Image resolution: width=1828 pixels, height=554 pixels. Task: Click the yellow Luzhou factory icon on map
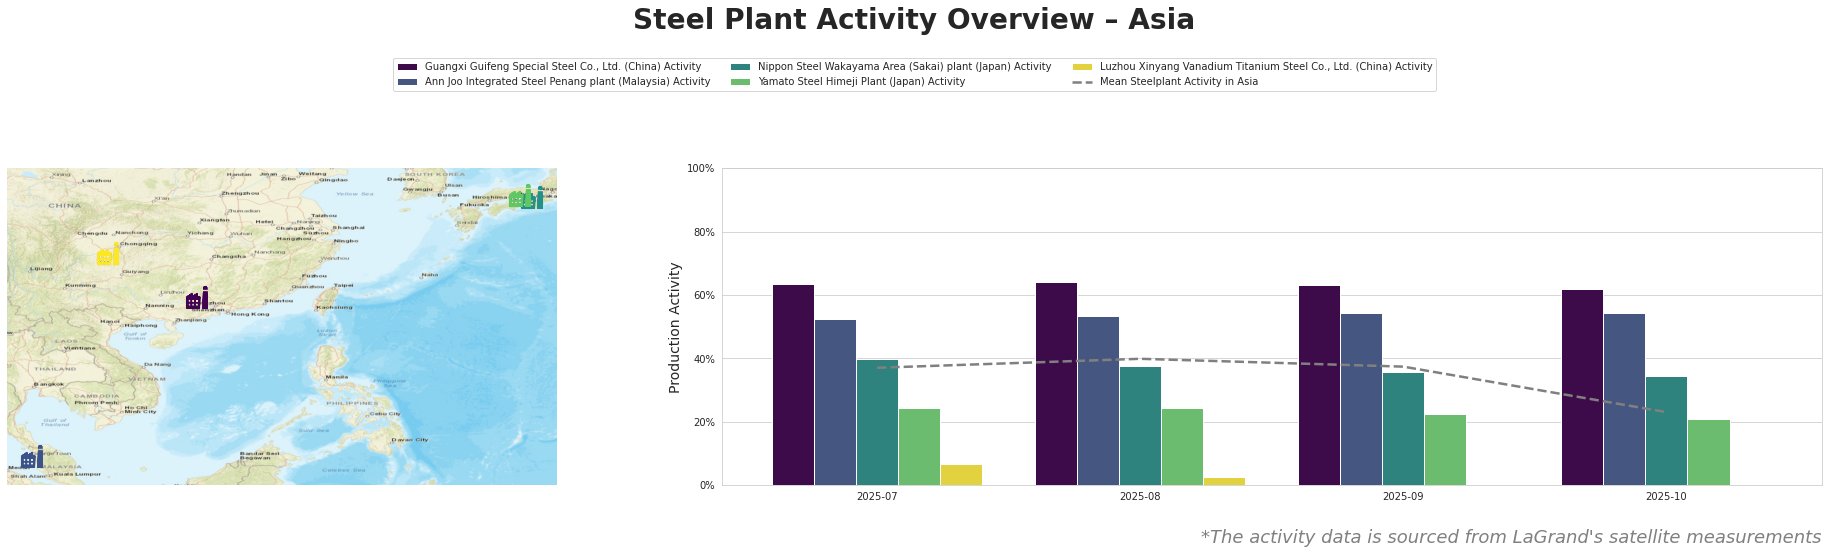pos(108,255)
